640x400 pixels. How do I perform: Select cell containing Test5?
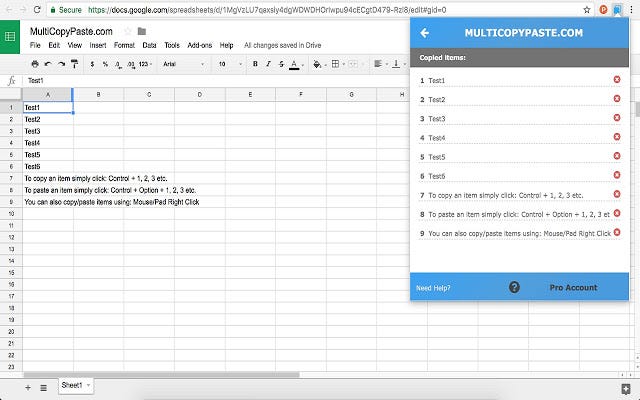click(x=48, y=155)
